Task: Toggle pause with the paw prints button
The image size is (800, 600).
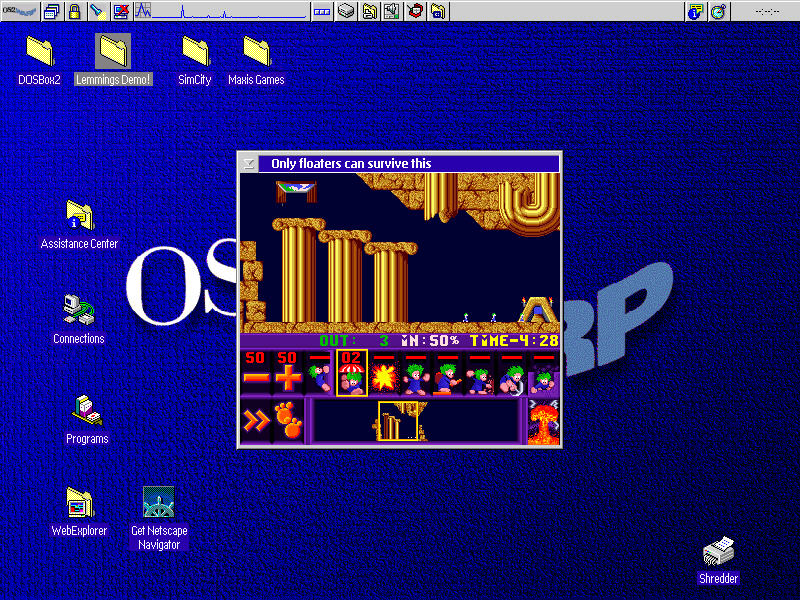Action: click(288, 421)
